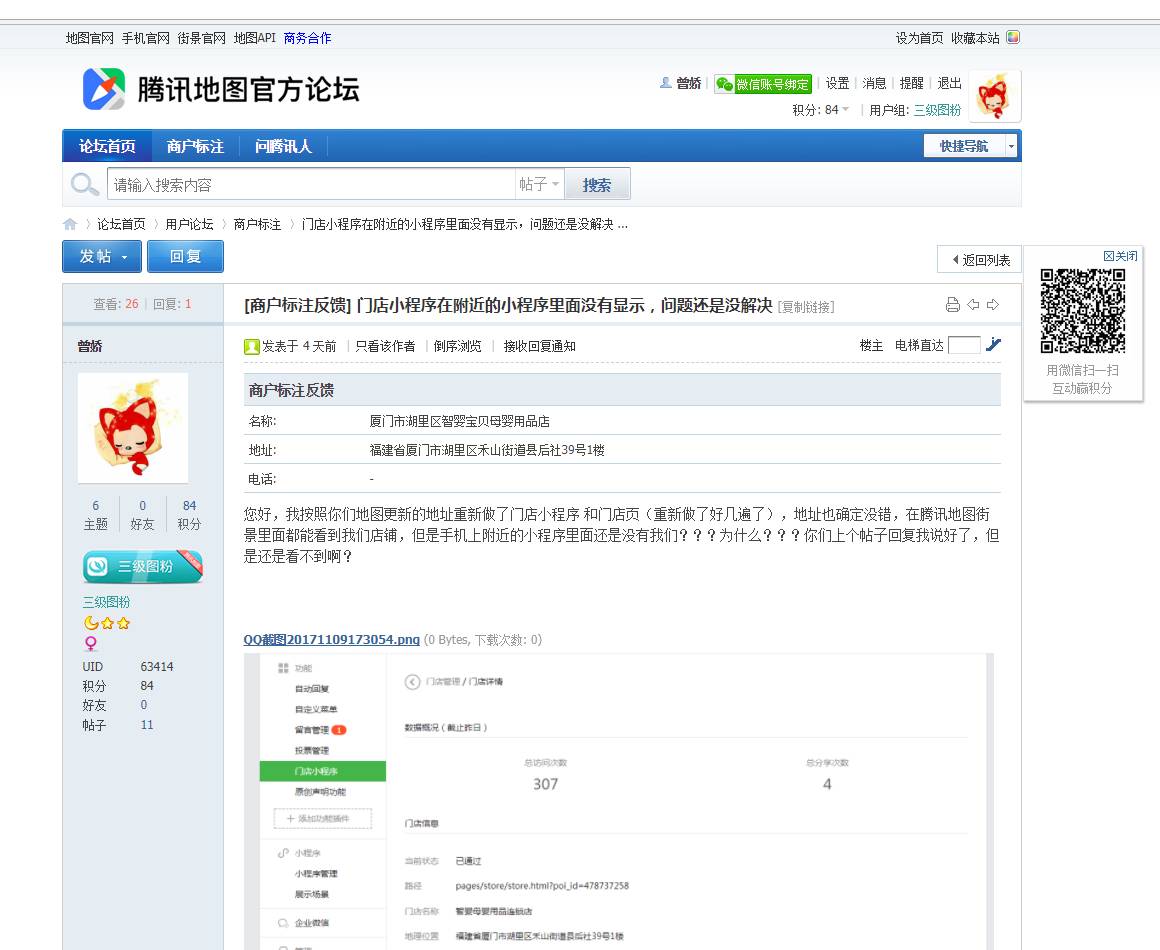Click the 返回列表 button
The image size is (1160, 950).
click(x=979, y=260)
